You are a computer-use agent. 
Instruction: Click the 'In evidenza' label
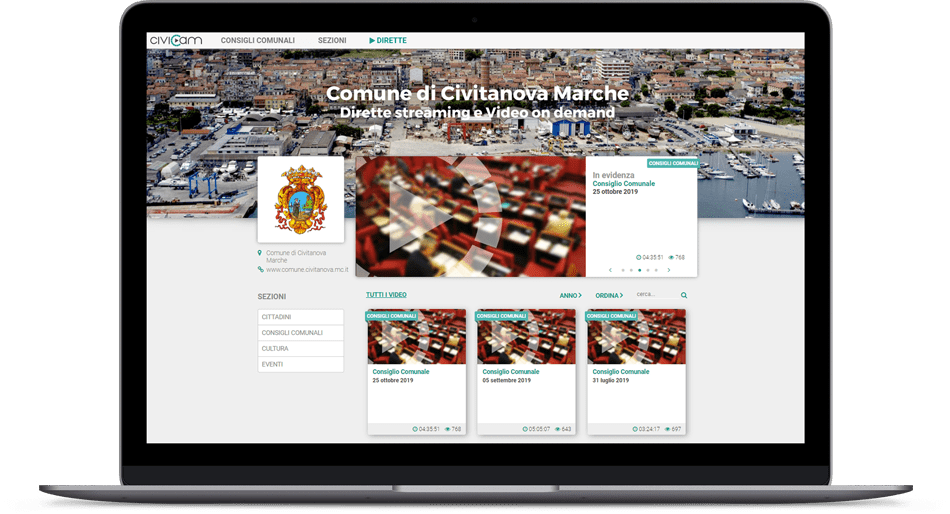(613, 175)
